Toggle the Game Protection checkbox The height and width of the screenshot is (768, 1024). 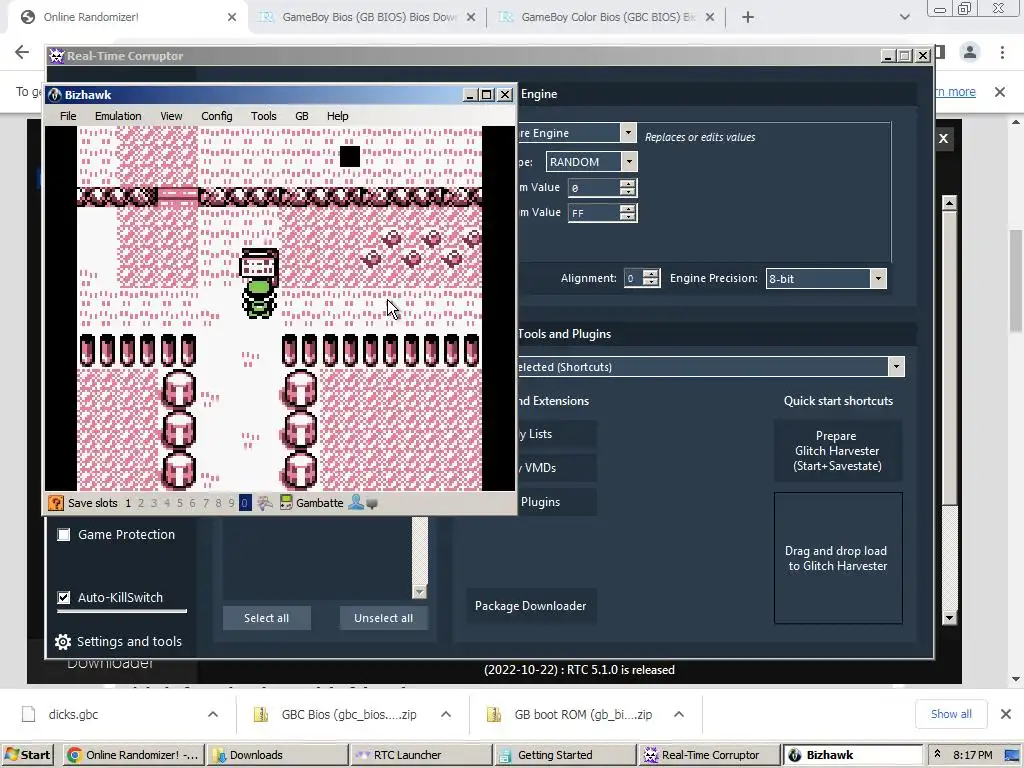click(63, 534)
